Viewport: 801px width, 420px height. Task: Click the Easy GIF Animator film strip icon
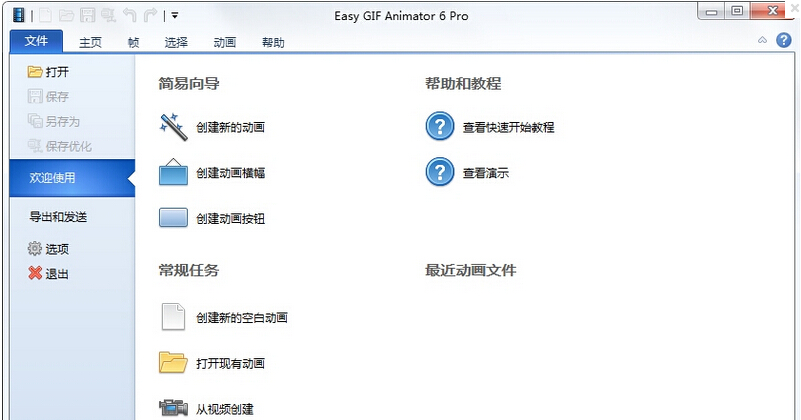click(x=18, y=15)
